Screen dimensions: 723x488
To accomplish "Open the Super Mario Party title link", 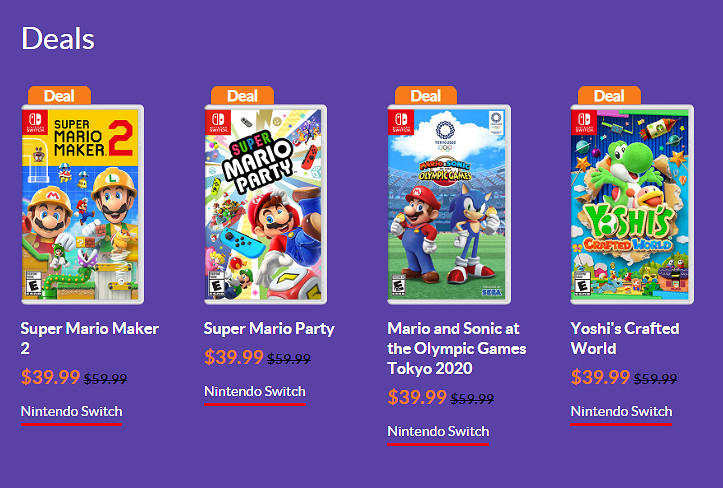I will 269,328.
